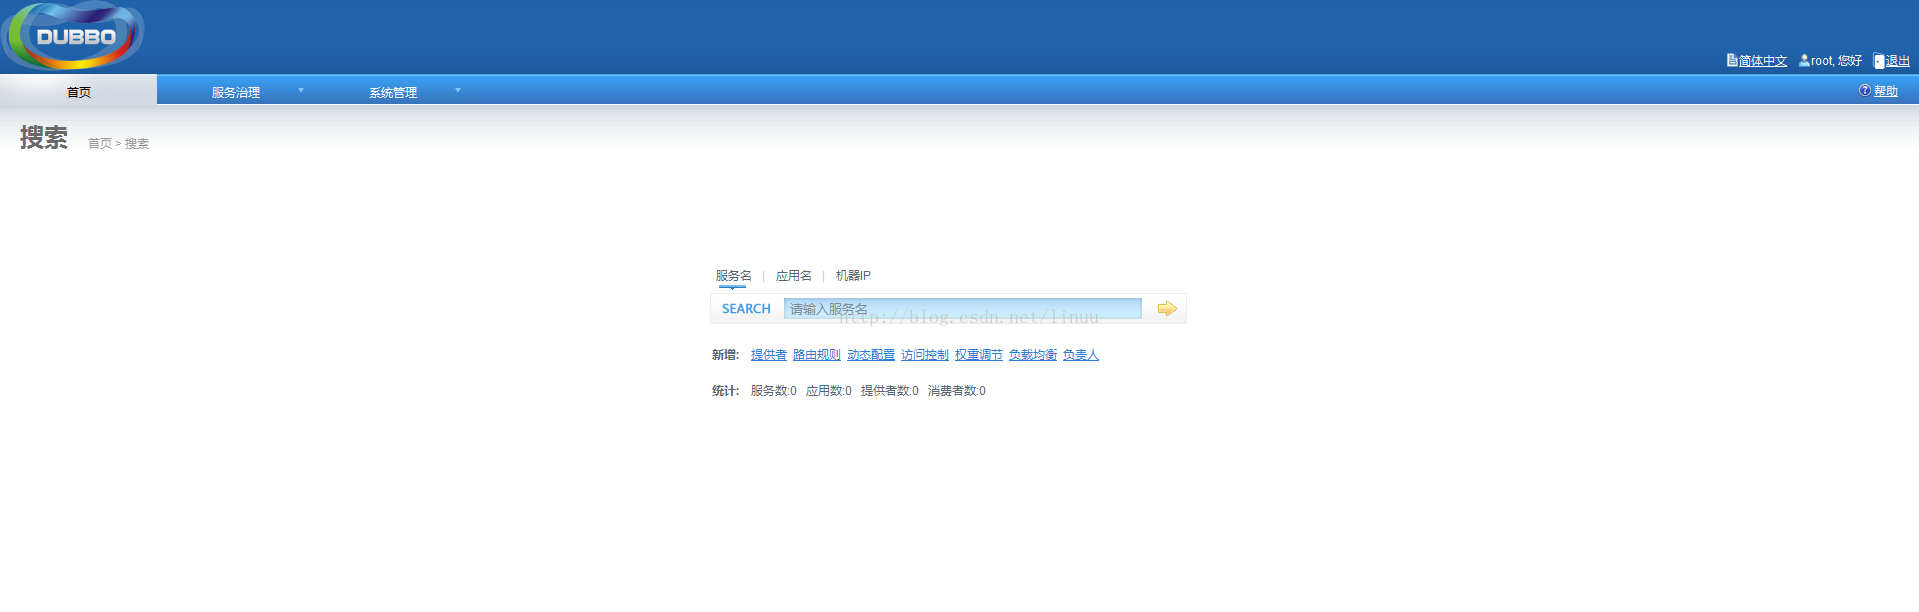Add new 访问控制 access control
This screenshot has height=612, width=1919.
point(925,355)
